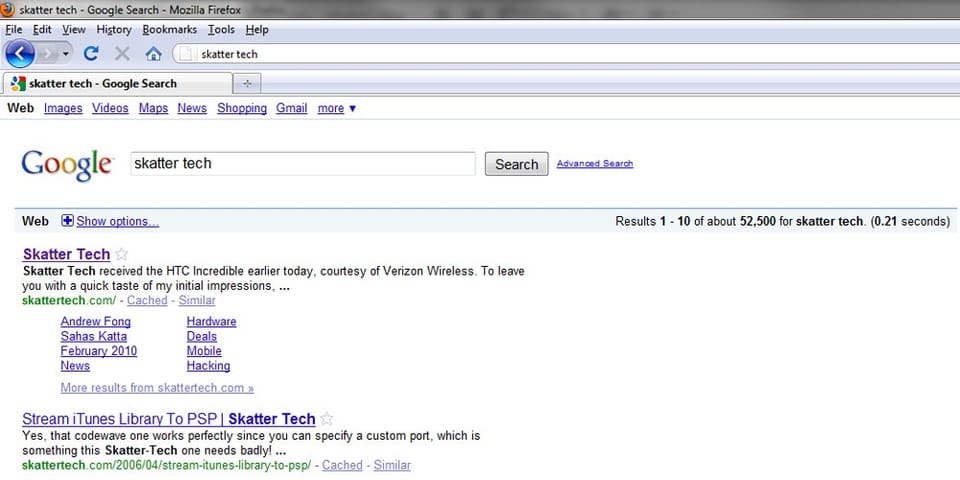Open the Andrew Fong sitelink
This screenshot has height=480, width=960.
coord(96,321)
